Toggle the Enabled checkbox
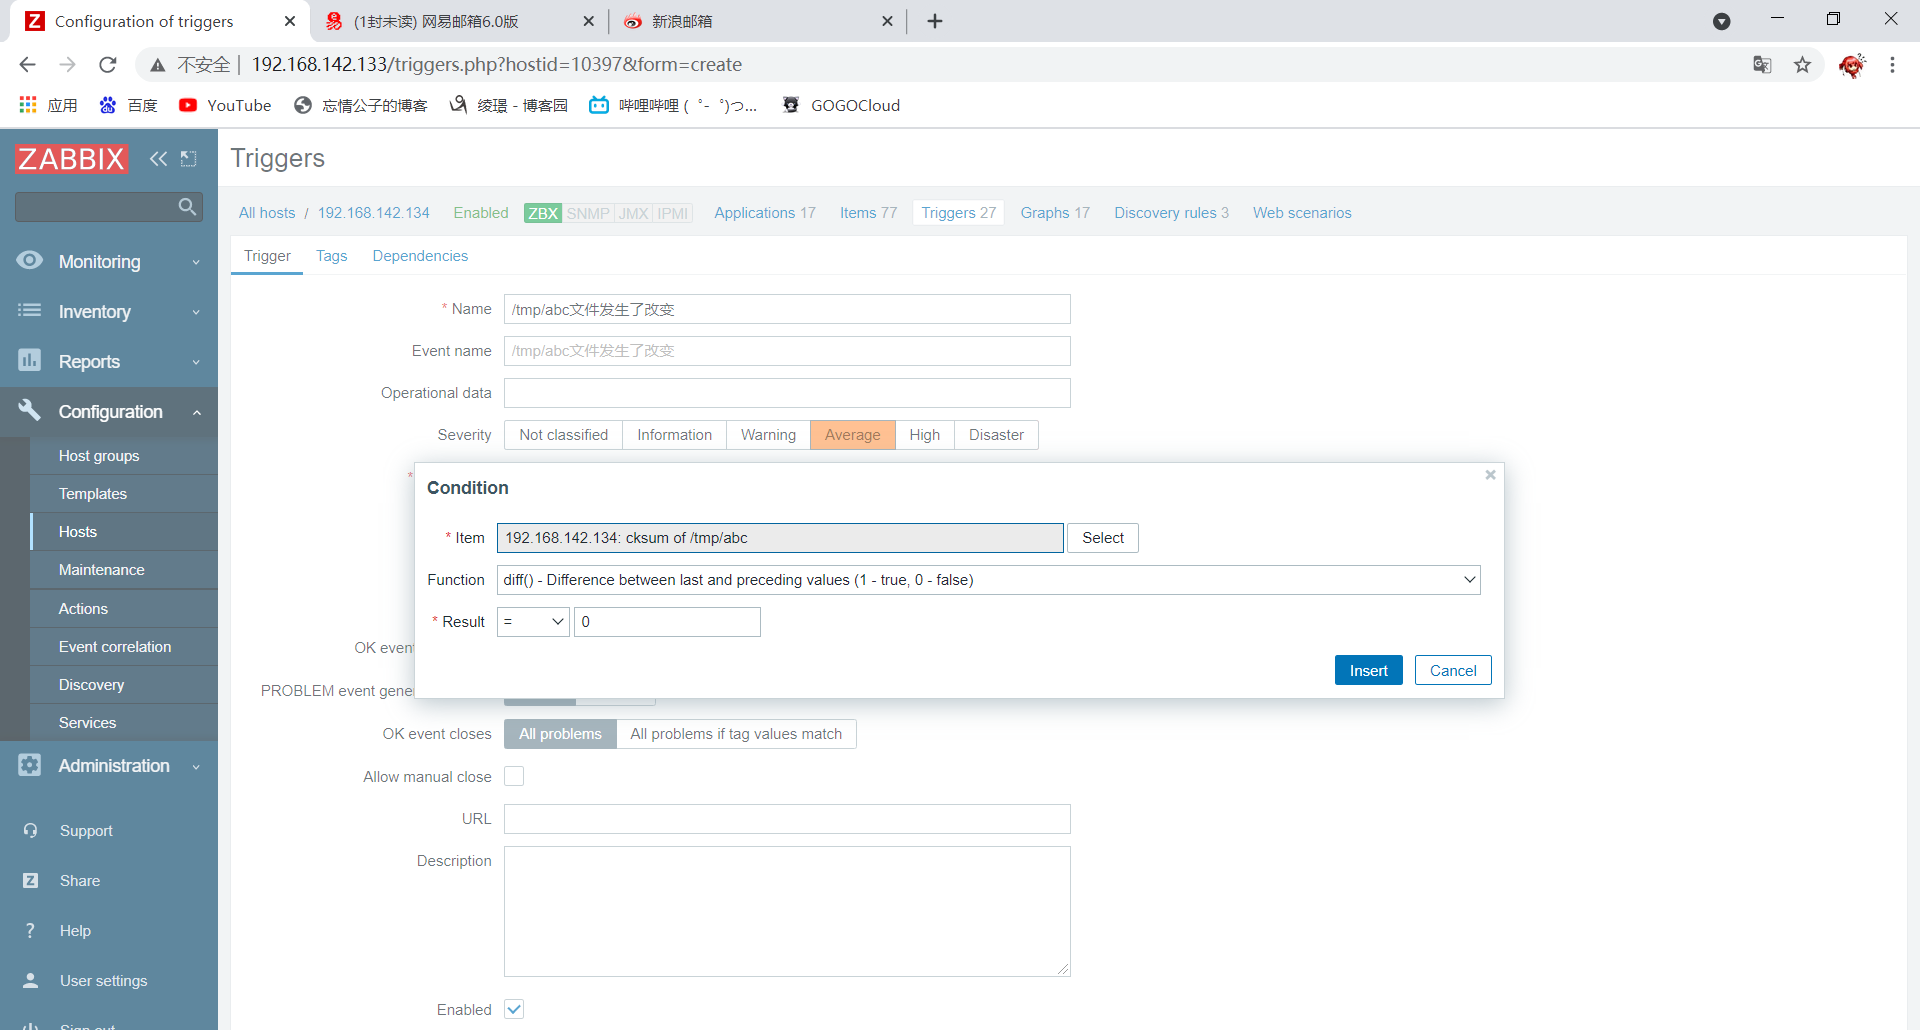 click(x=514, y=1009)
